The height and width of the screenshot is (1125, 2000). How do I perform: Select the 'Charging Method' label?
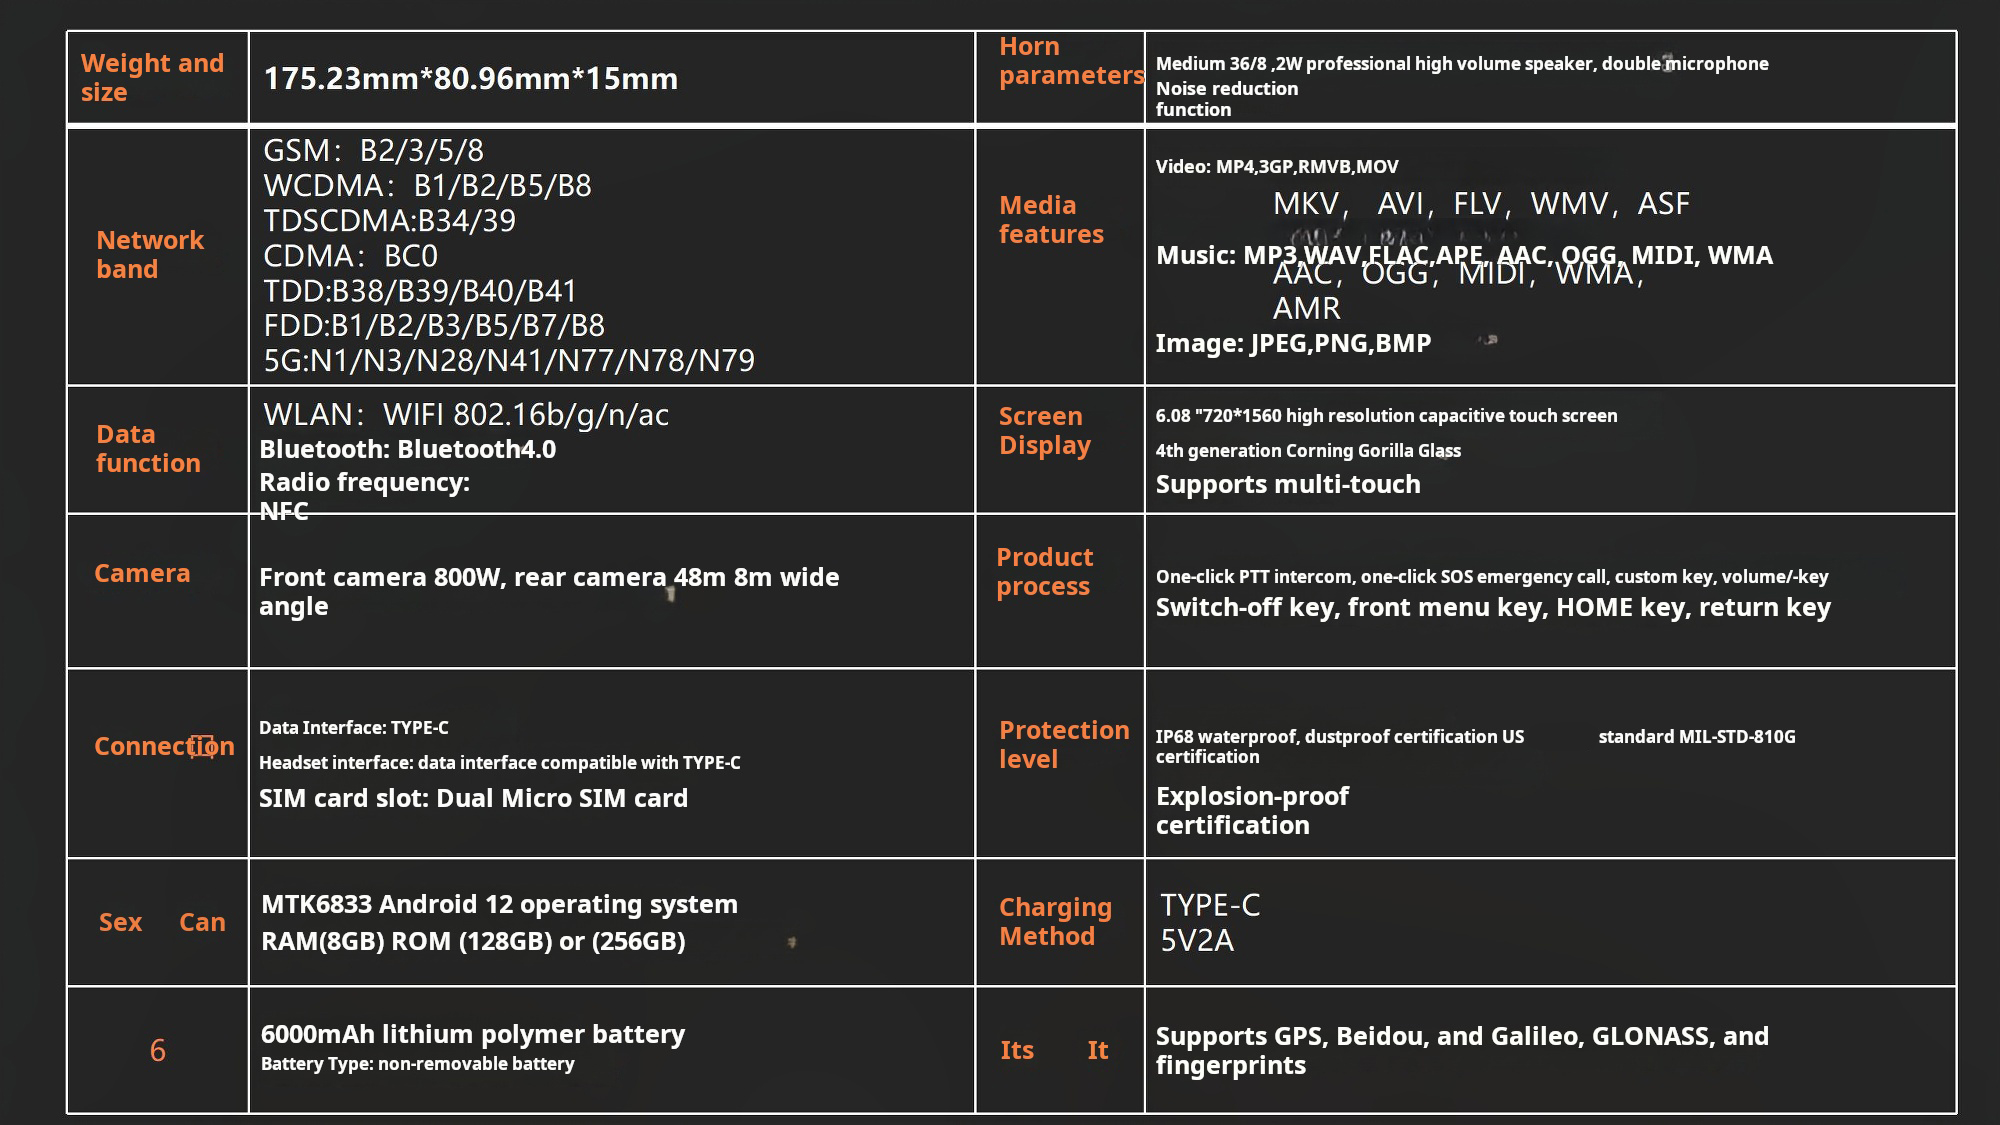point(1055,921)
